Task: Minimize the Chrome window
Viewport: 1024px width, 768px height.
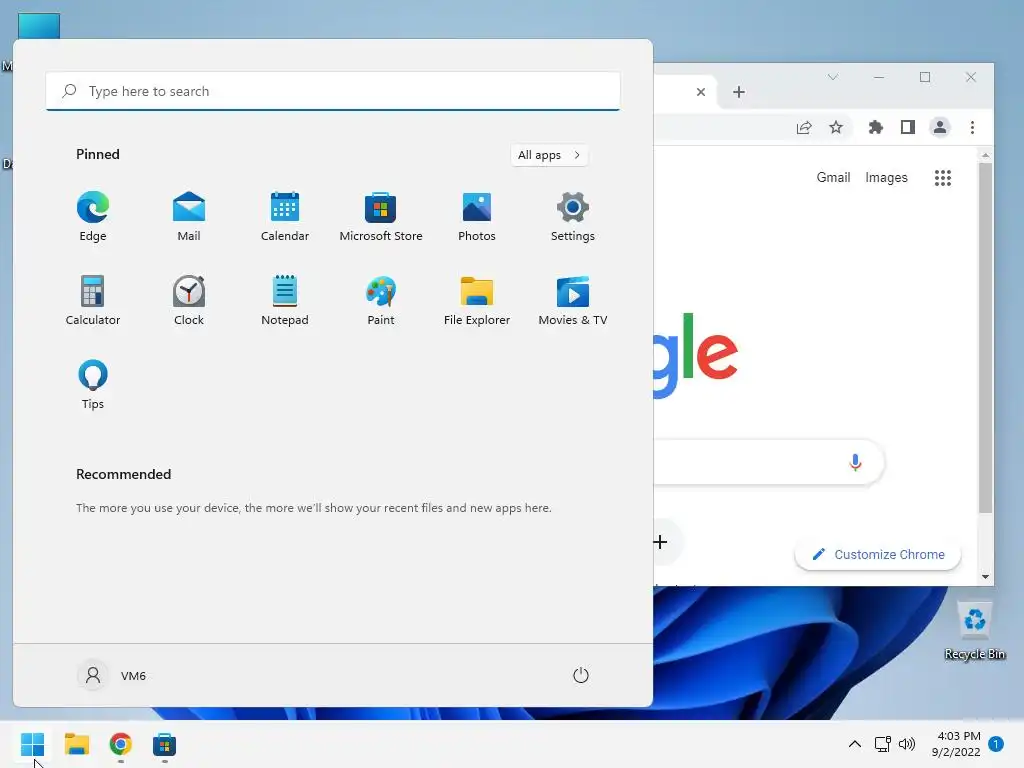Action: [x=879, y=77]
